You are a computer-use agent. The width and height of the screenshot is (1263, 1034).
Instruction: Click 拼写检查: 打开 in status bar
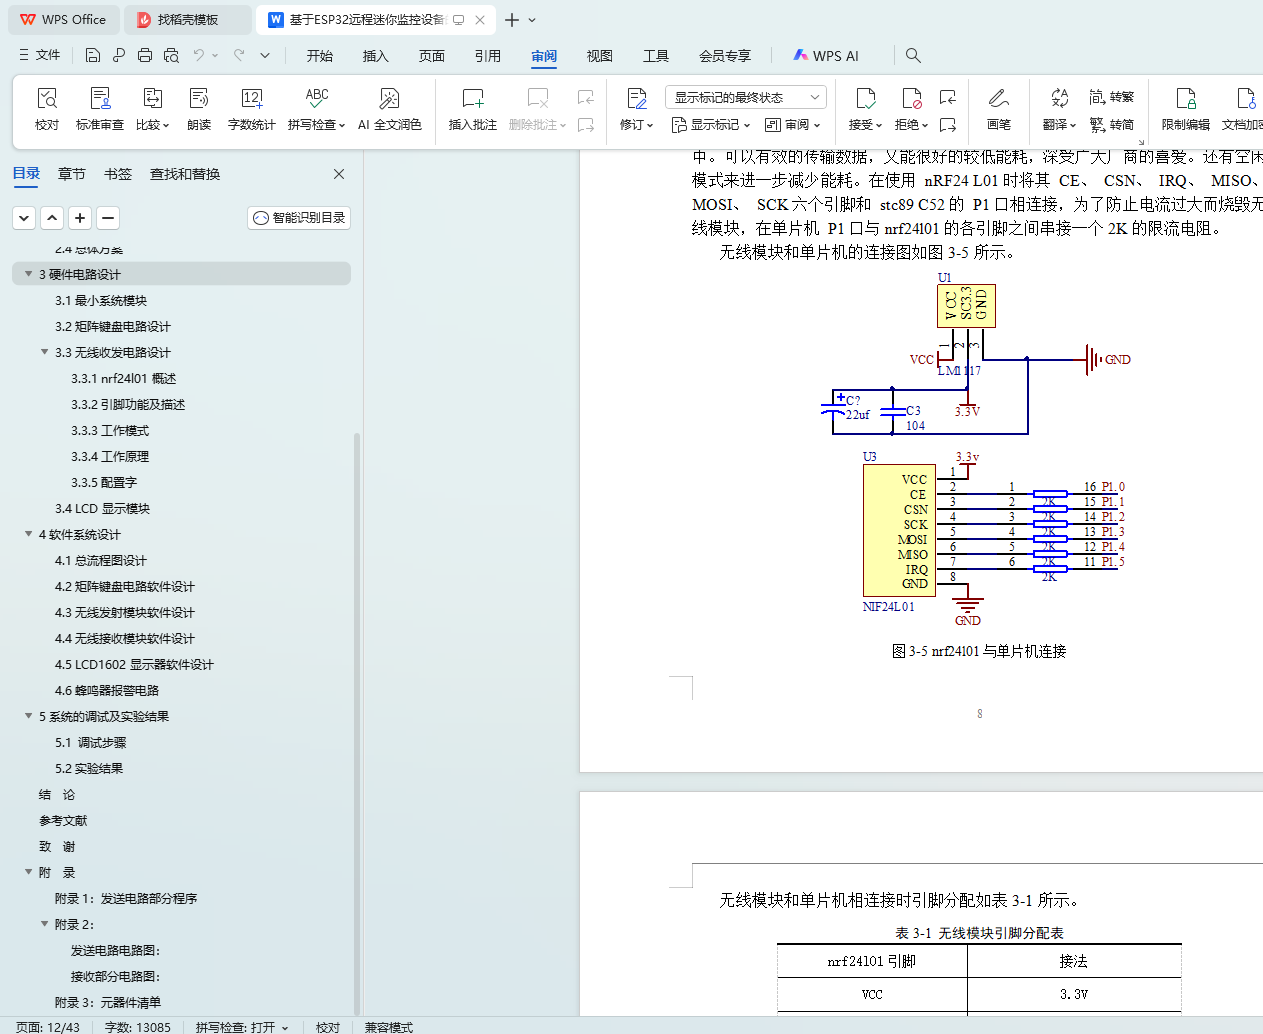pyautogui.click(x=242, y=1027)
